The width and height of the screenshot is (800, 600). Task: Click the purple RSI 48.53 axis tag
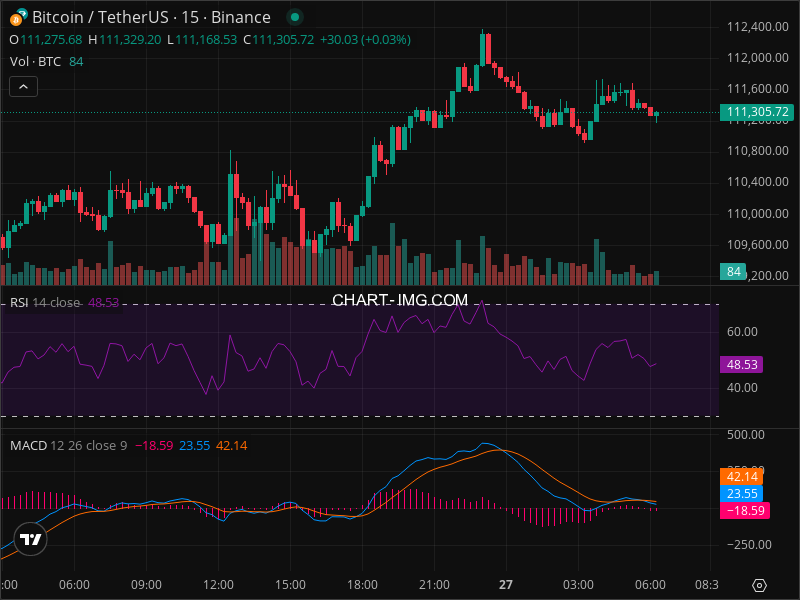(741, 366)
